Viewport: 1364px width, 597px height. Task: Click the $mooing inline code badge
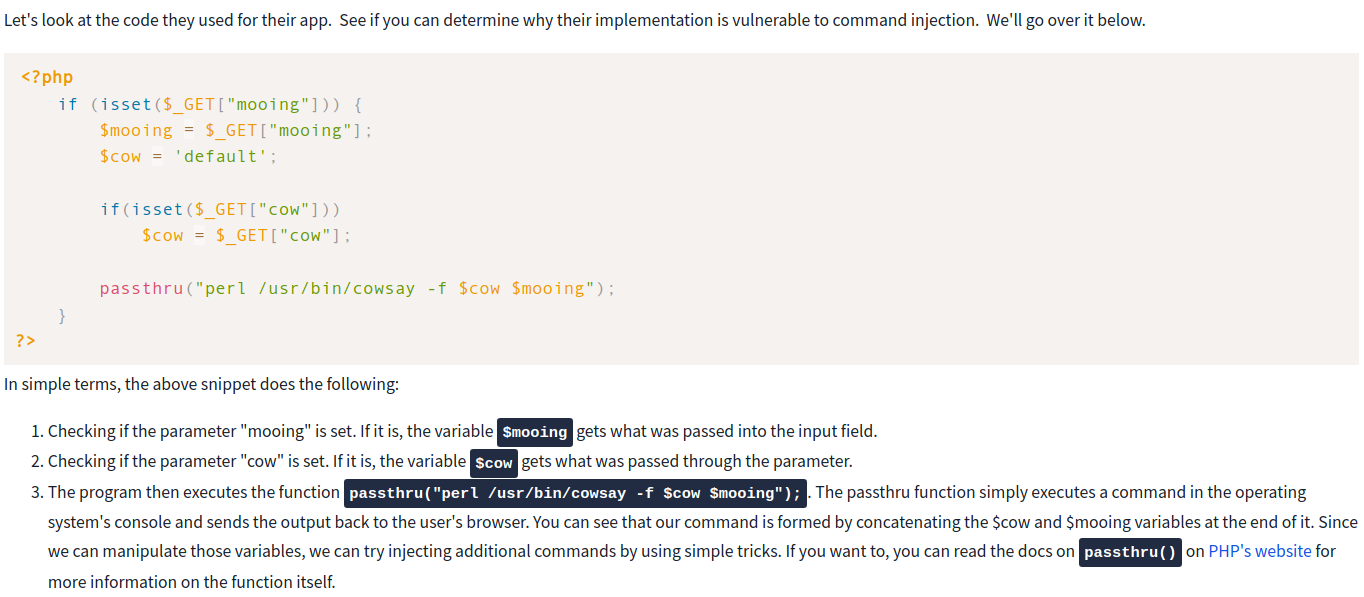point(535,432)
